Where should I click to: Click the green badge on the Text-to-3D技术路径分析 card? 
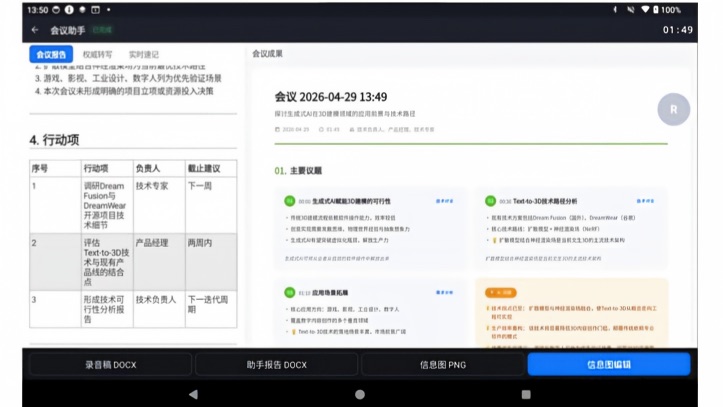(x=490, y=201)
